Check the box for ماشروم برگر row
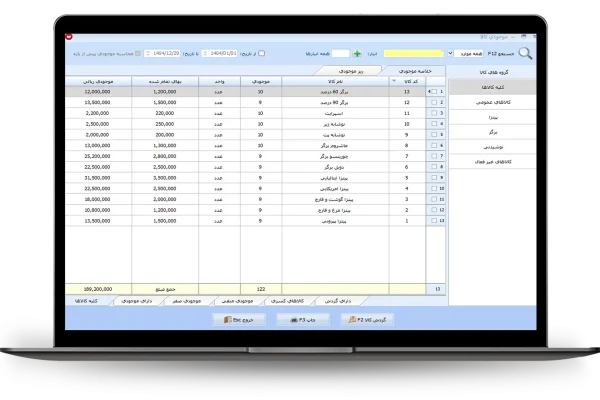Image resolution: width=600 pixels, height=400 pixels. [434, 145]
